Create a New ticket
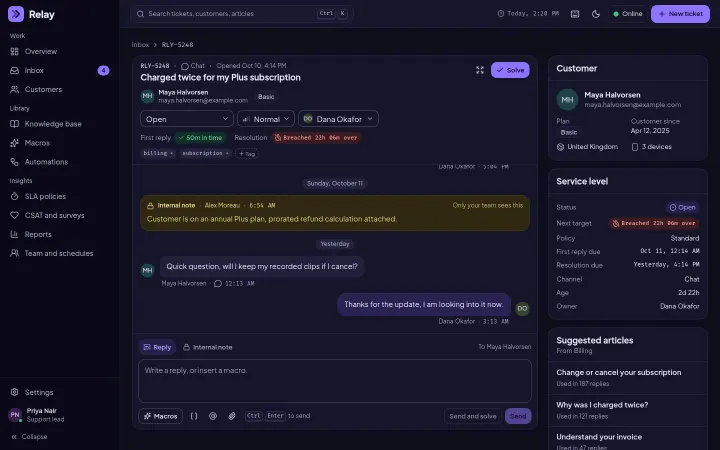 681,14
